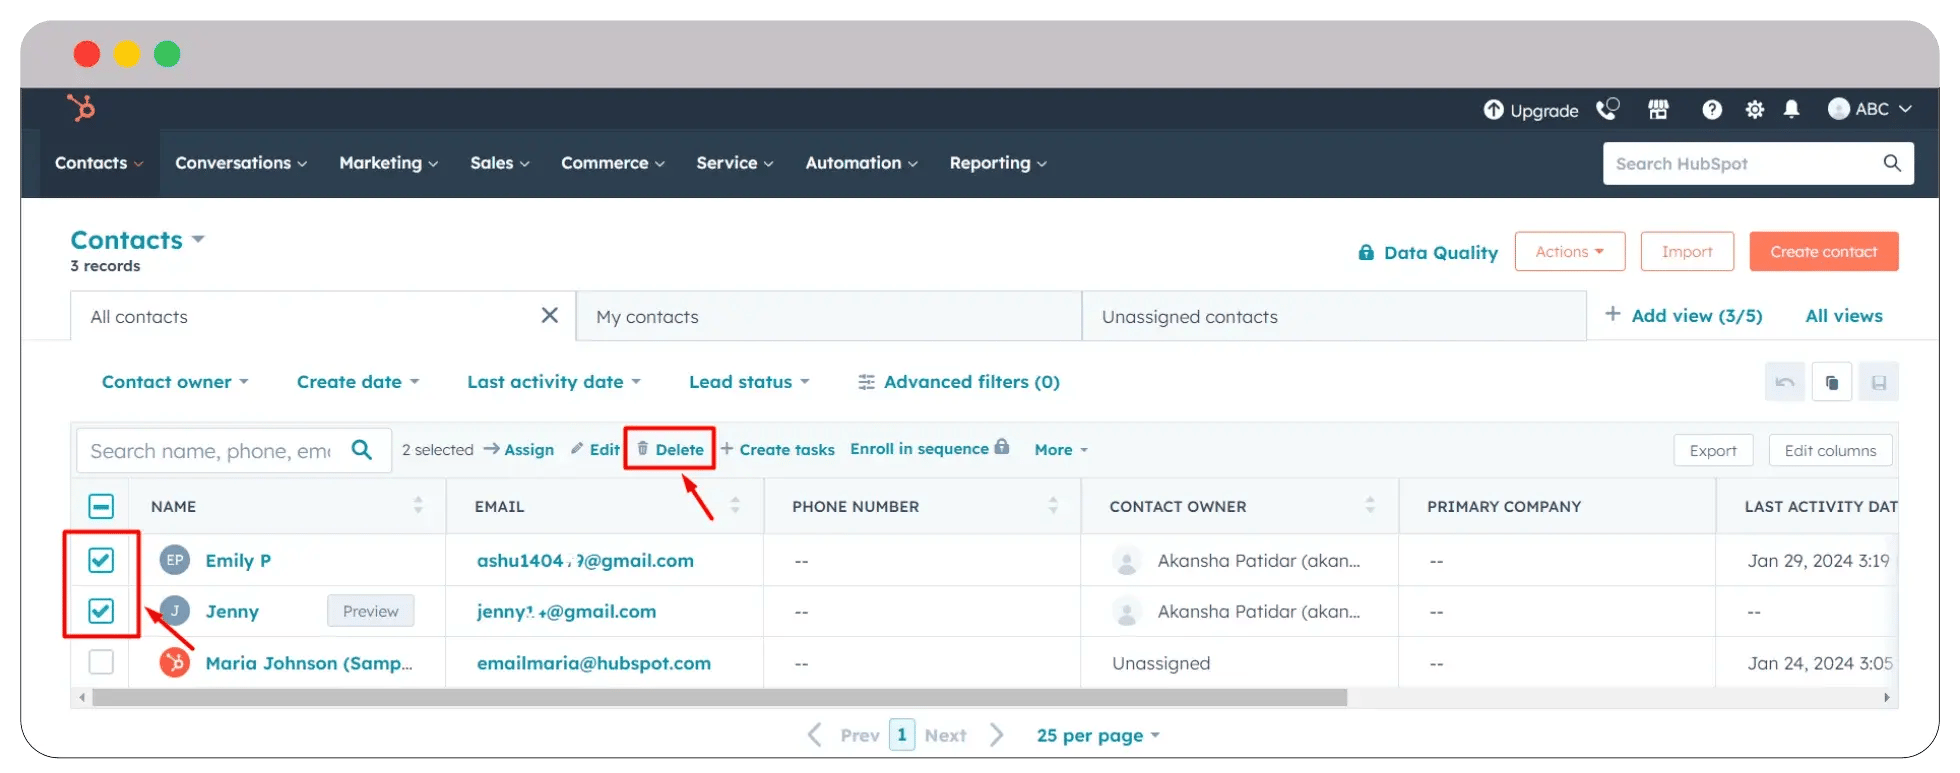
Task: Open the All views link
Action: [x=1844, y=316]
